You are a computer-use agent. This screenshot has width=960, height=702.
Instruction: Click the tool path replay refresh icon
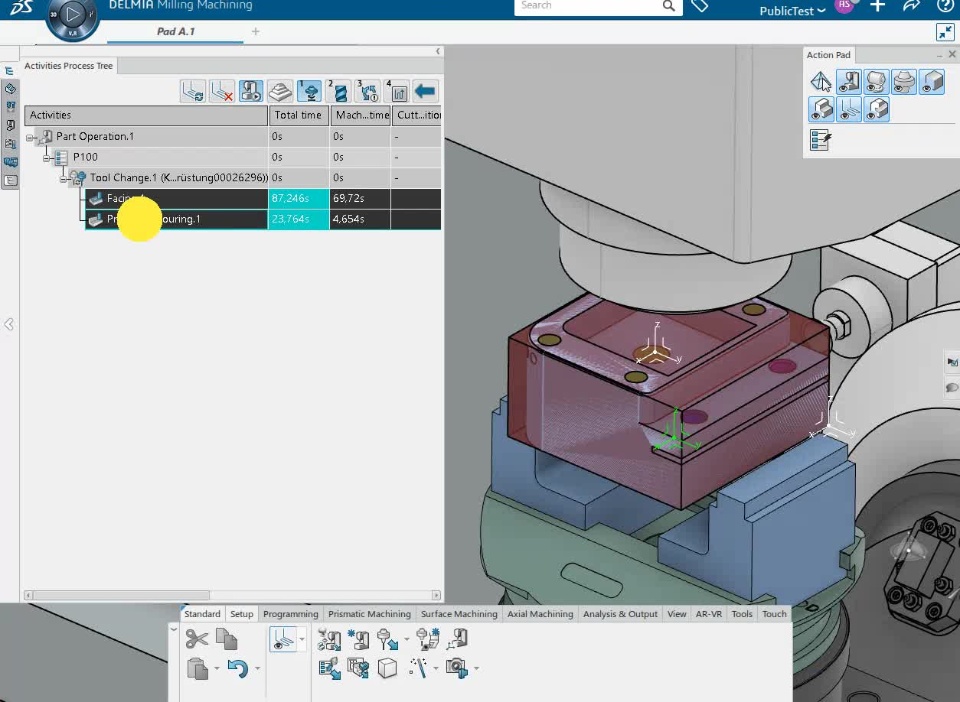pos(192,91)
